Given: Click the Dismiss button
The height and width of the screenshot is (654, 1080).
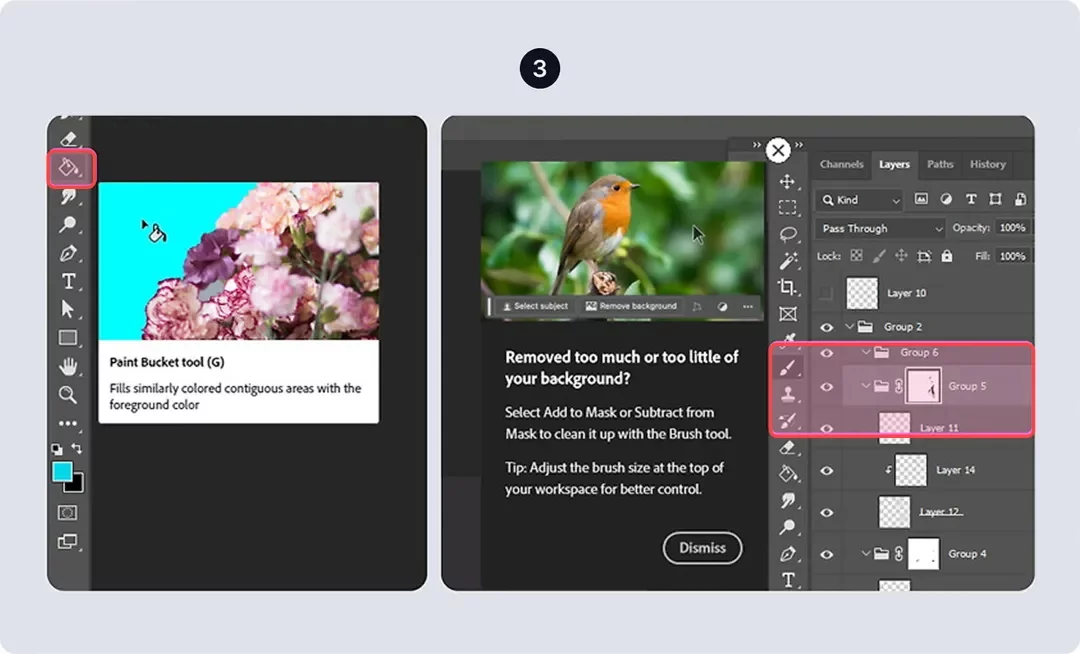Looking at the screenshot, I should pyautogui.click(x=702, y=548).
